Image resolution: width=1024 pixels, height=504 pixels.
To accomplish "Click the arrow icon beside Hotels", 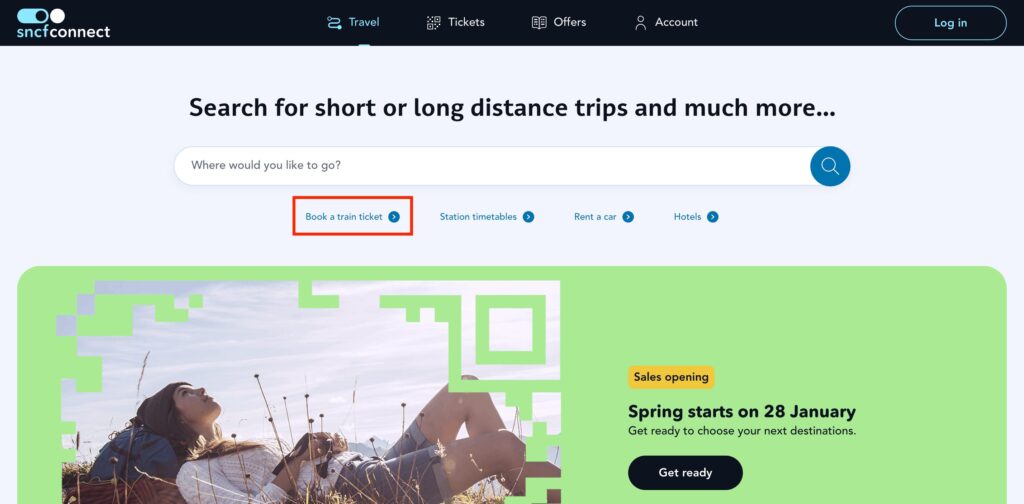I will pos(712,217).
